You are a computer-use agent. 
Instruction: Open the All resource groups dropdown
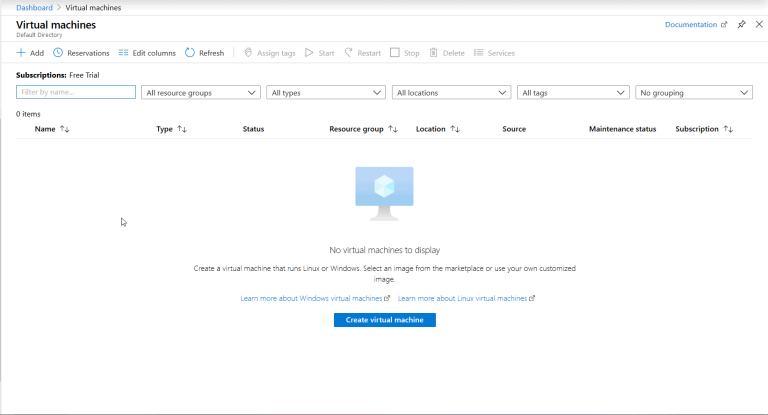pyautogui.click(x=201, y=93)
